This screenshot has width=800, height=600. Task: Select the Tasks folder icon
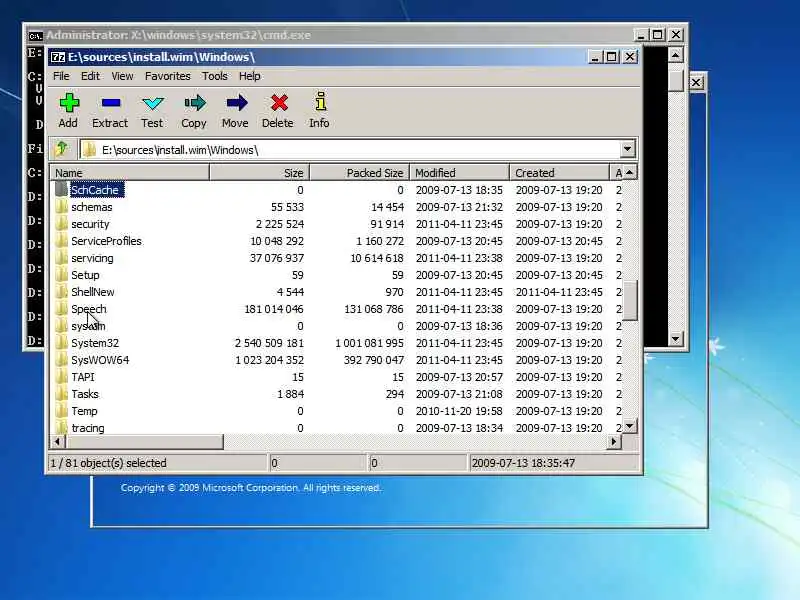61,394
